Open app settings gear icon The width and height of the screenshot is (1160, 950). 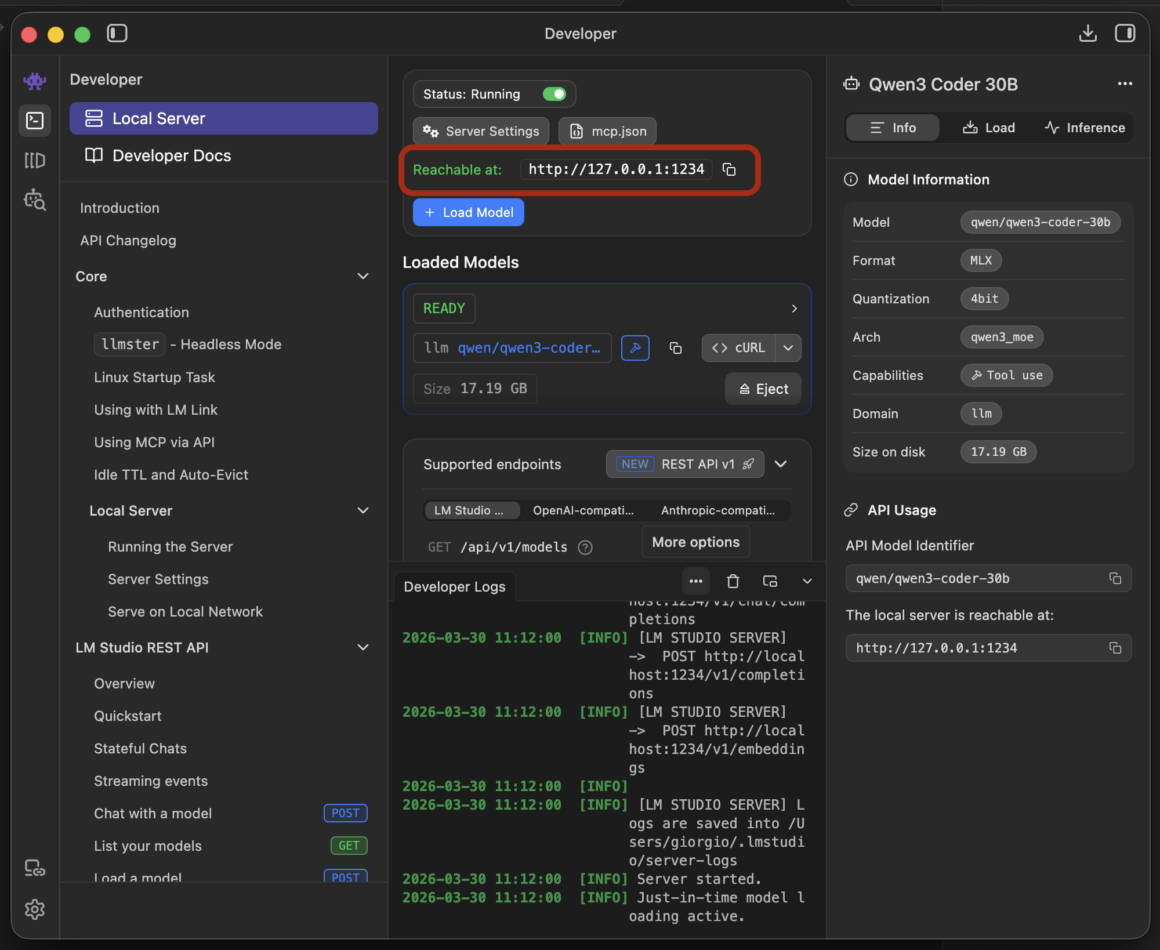35,909
